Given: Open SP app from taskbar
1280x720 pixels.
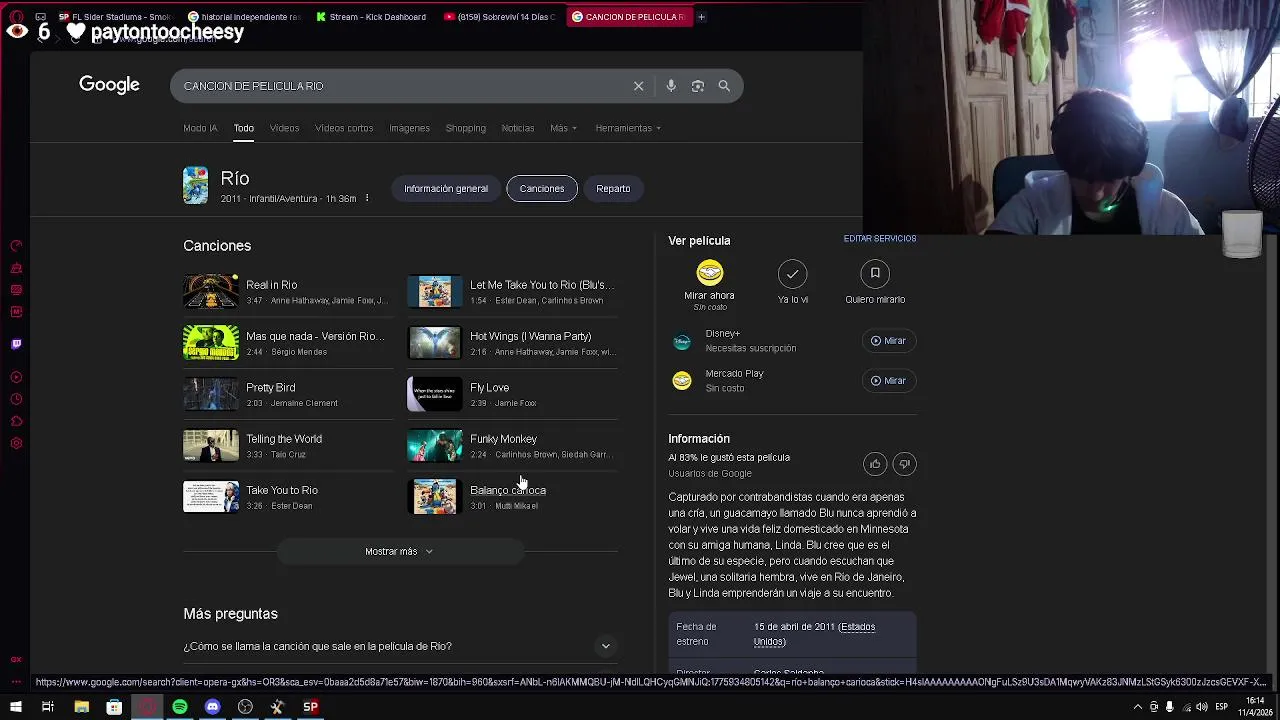Looking at the screenshot, I should coord(311,707).
